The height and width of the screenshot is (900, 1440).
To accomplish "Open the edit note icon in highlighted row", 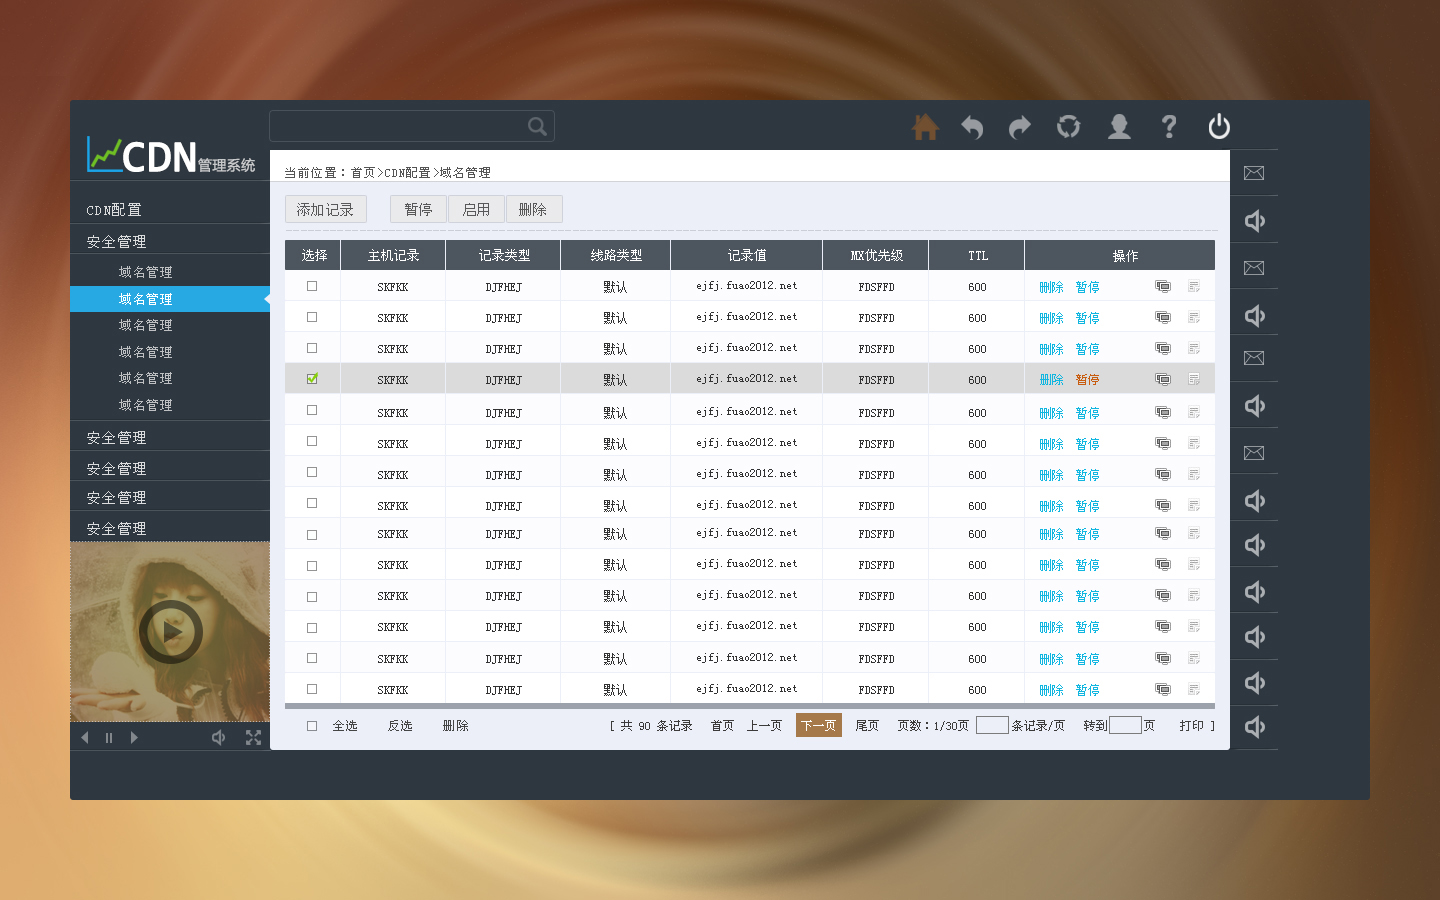I will 1194,379.
